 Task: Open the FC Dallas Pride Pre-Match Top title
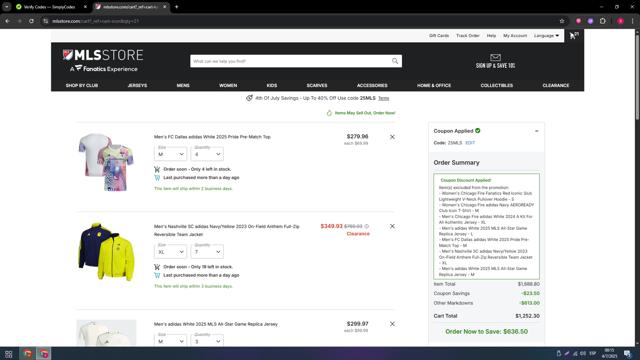coord(212,137)
